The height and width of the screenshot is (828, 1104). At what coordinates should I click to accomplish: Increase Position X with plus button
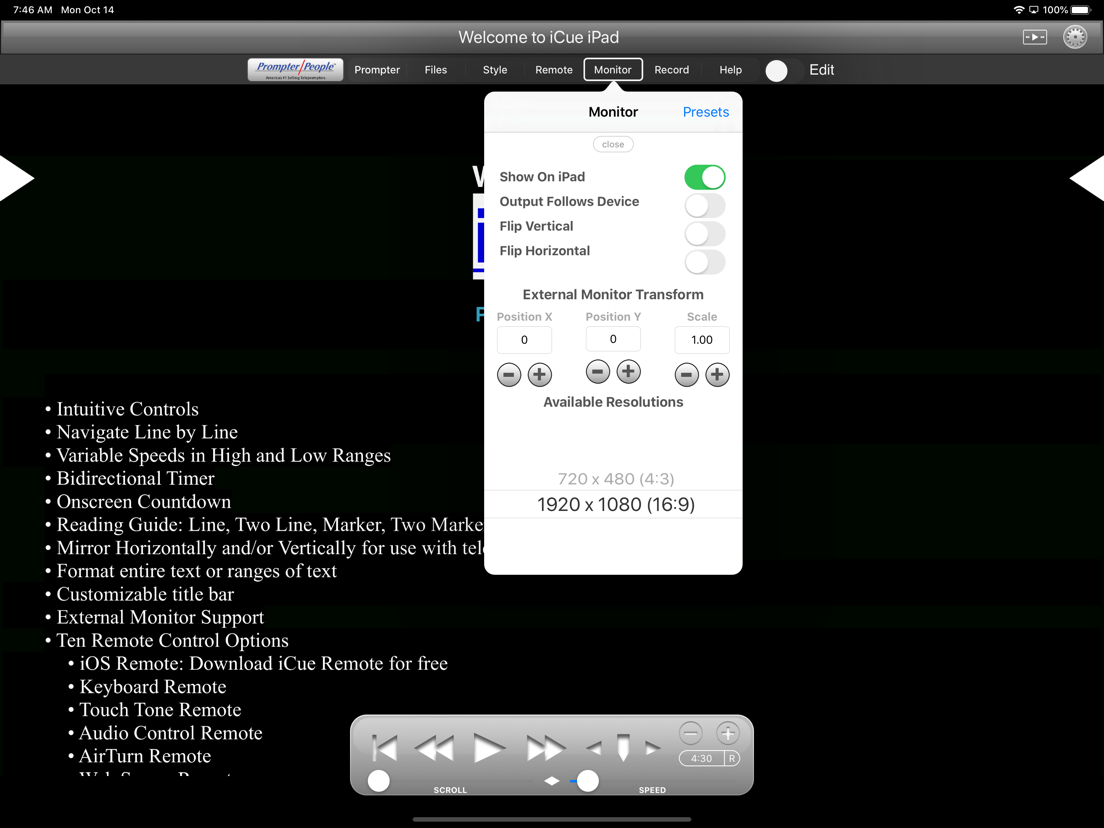click(540, 375)
